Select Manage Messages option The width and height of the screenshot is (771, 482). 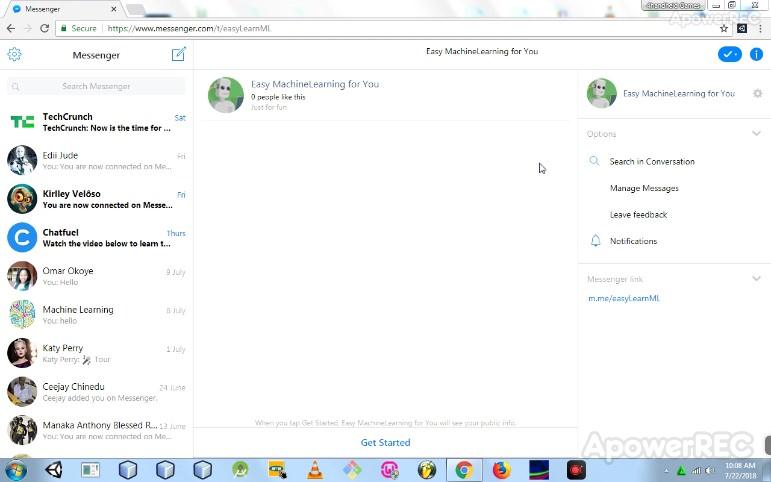[644, 188]
